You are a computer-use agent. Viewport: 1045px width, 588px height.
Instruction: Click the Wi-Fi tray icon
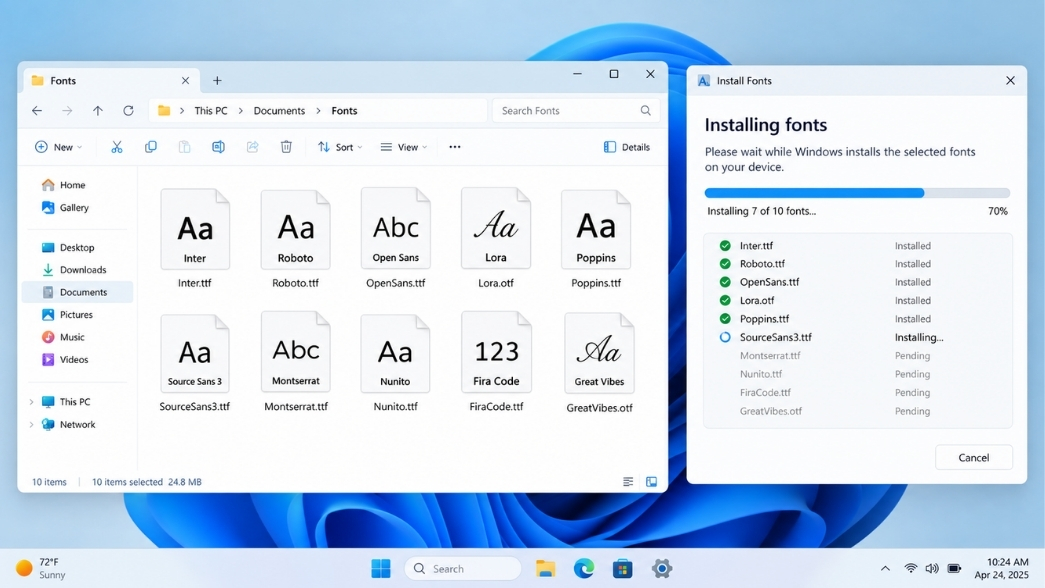[x=910, y=569]
